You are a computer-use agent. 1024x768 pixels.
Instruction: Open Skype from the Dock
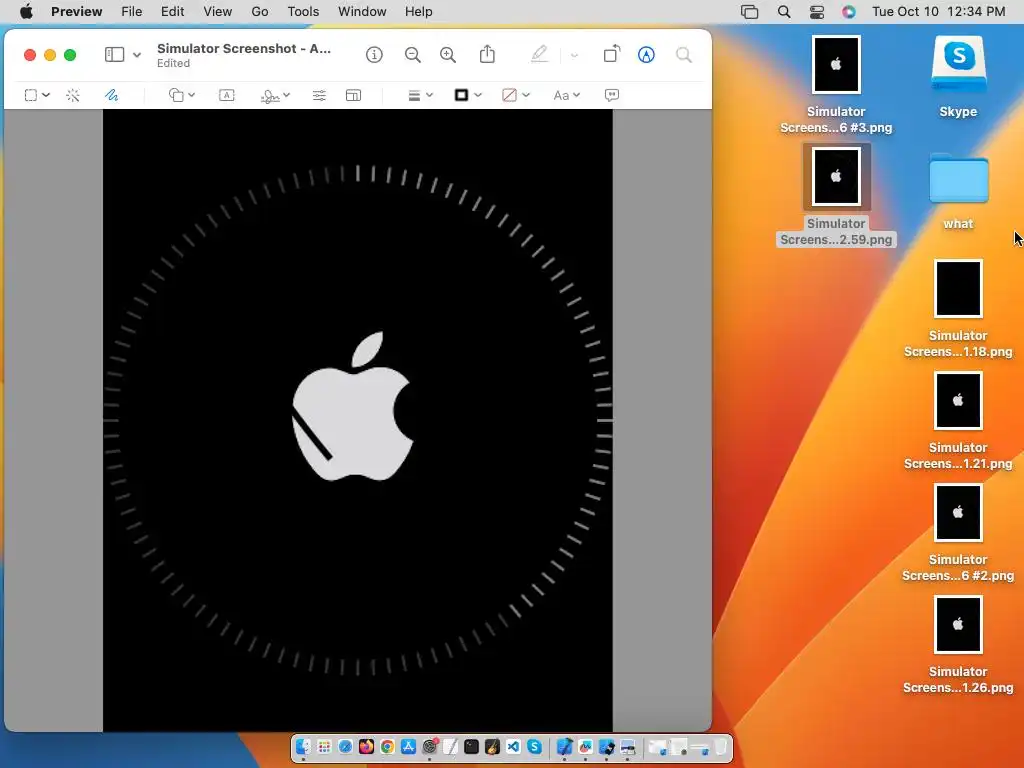(535, 746)
